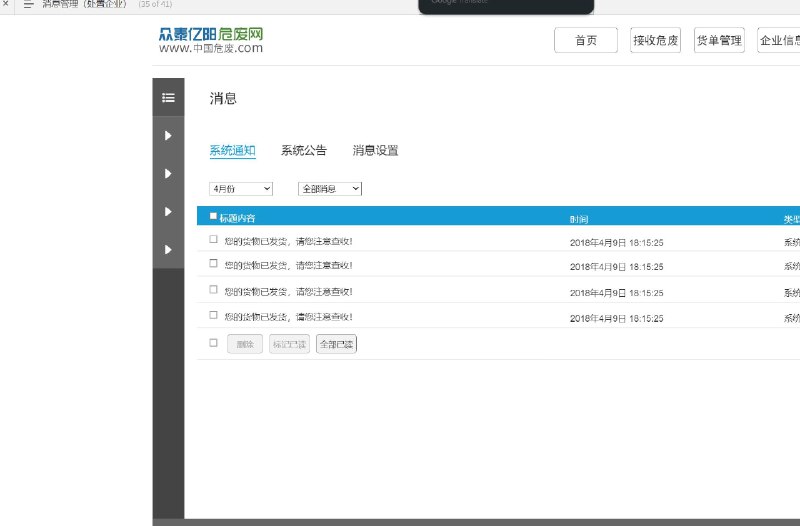Open the first 您的货物已发货 message
Screen dimensions: 800x526
click(288, 241)
